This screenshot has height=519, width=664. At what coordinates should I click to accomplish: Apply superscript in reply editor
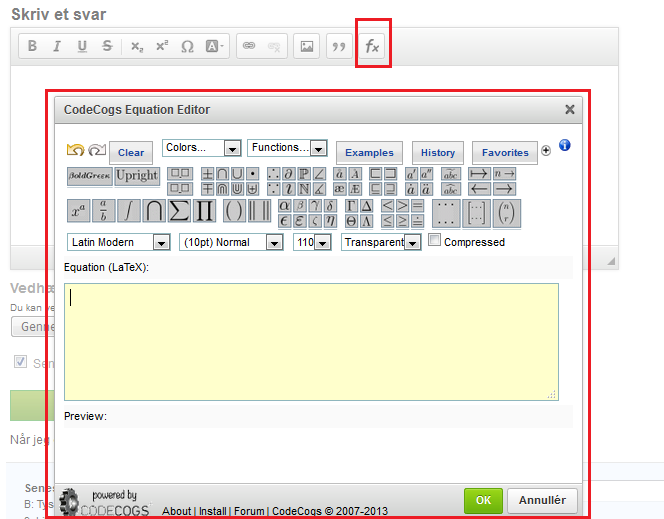[162, 46]
